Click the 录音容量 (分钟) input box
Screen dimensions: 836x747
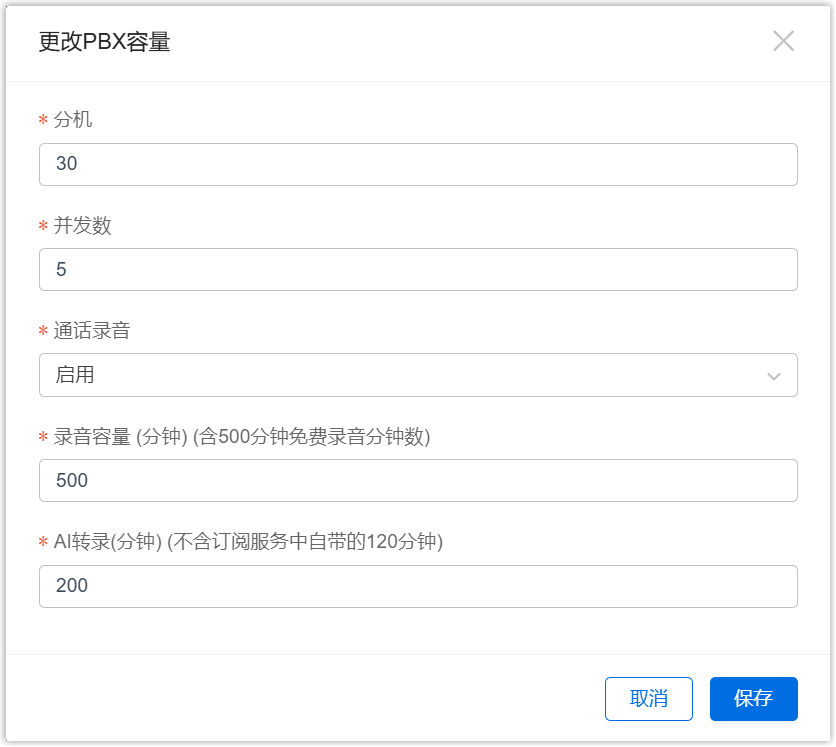418,481
